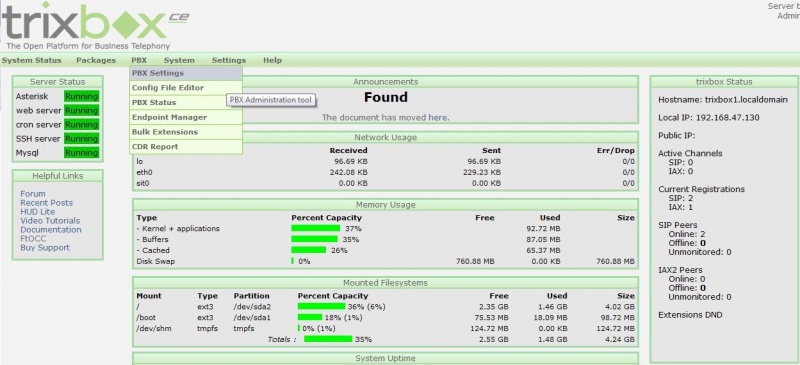
Task: Click root filesystem size 4.02 GB
Action: pos(619,307)
